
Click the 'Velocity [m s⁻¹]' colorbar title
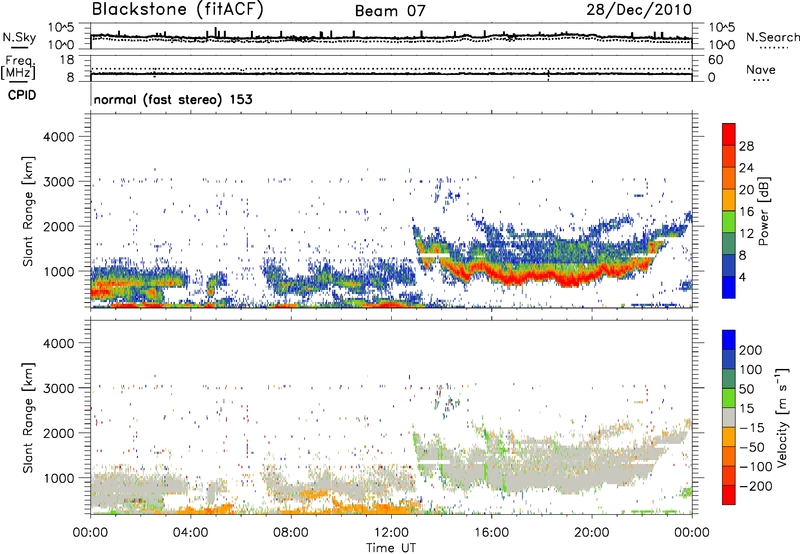782,417
